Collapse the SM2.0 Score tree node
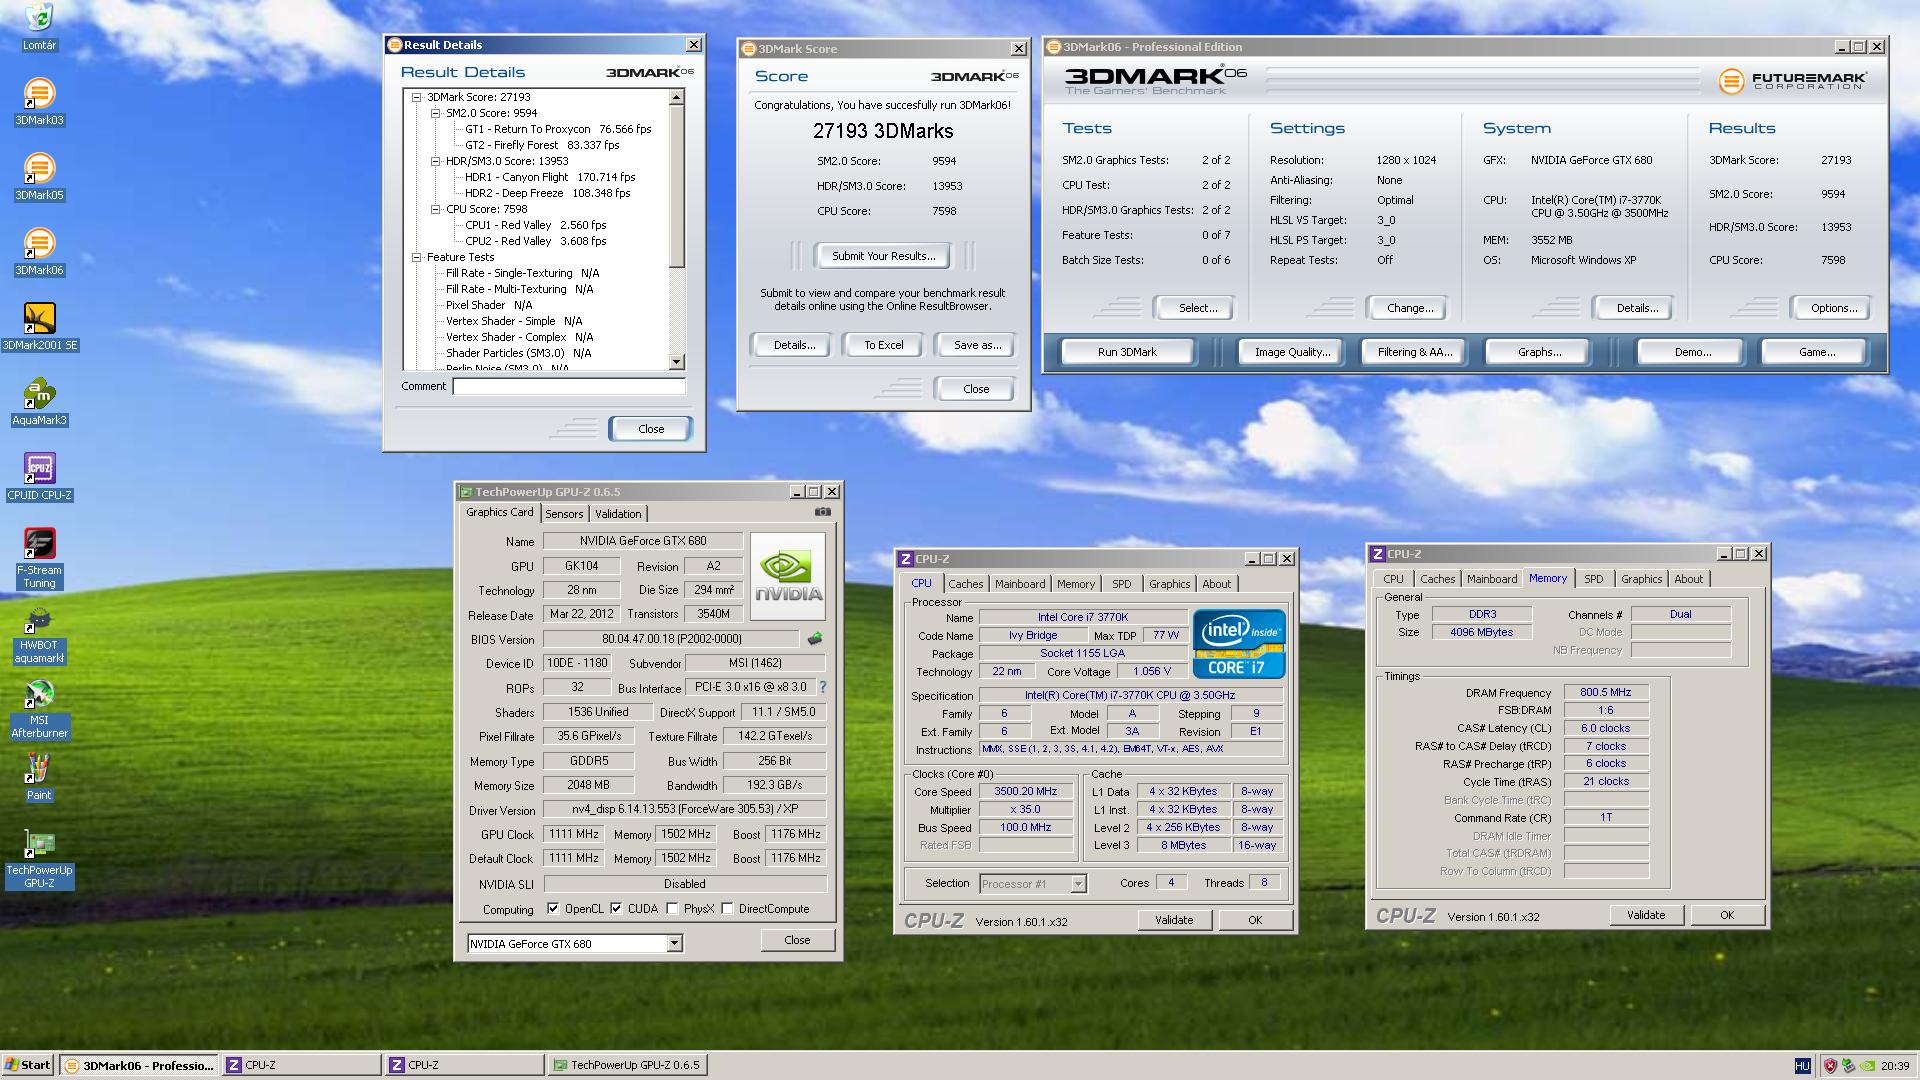Screen dimensions: 1920x1080 tap(436, 113)
